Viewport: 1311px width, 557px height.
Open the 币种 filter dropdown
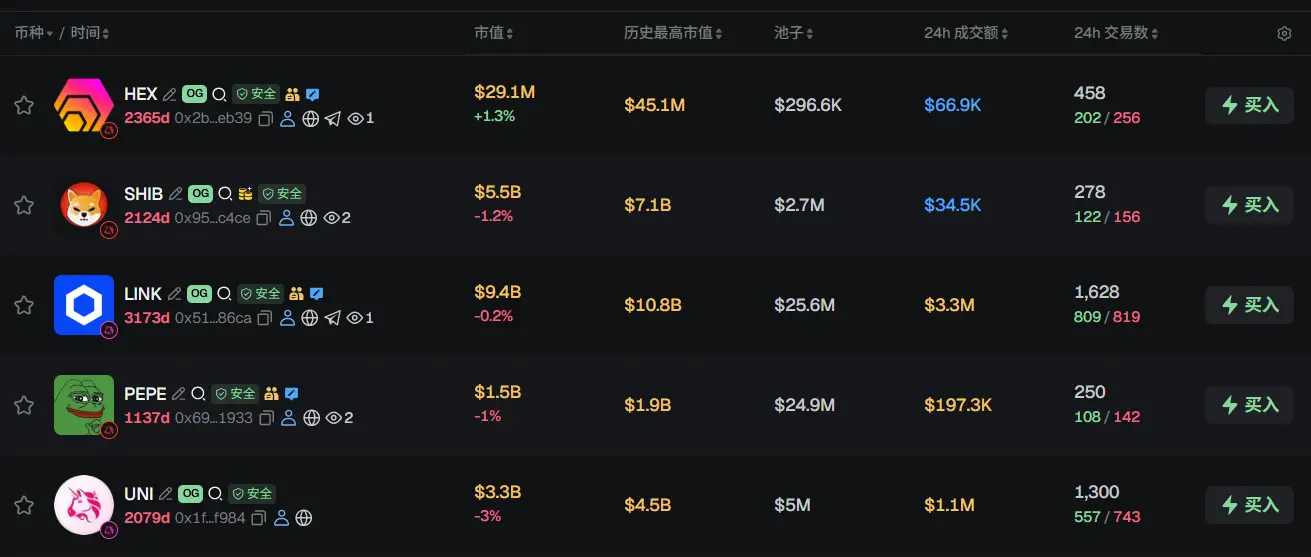pos(33,33)
